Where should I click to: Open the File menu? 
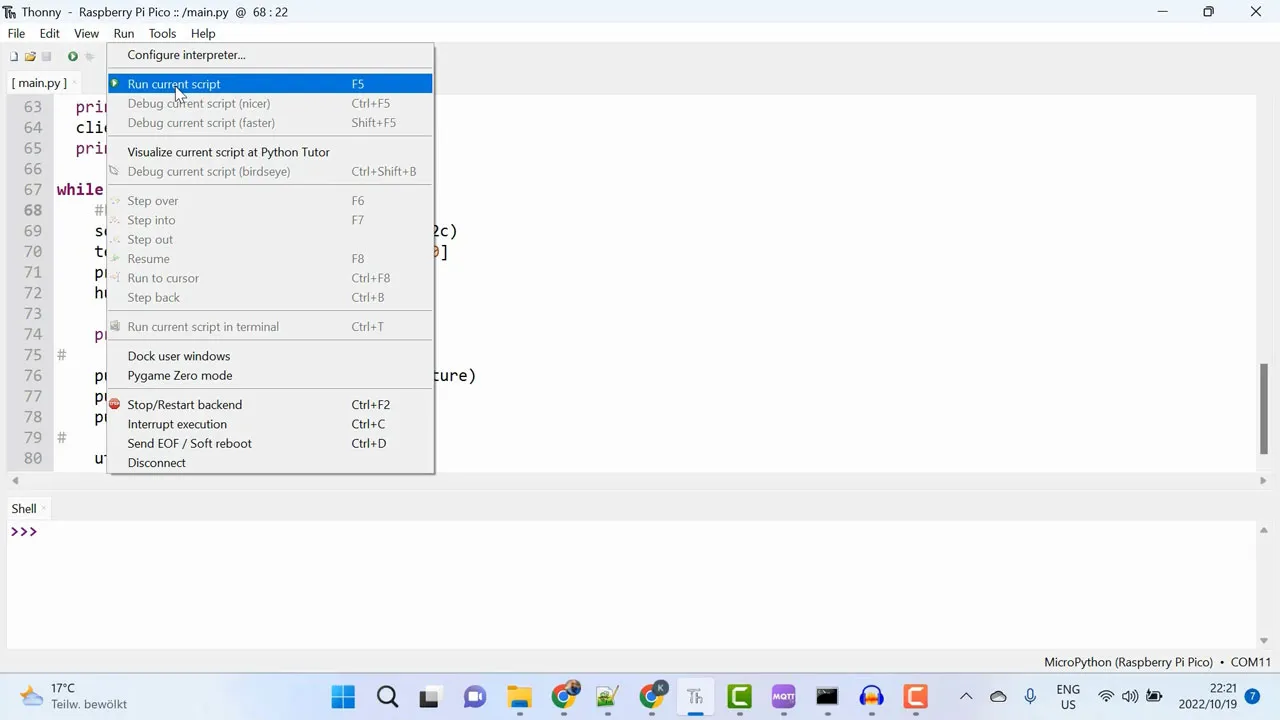16,33
